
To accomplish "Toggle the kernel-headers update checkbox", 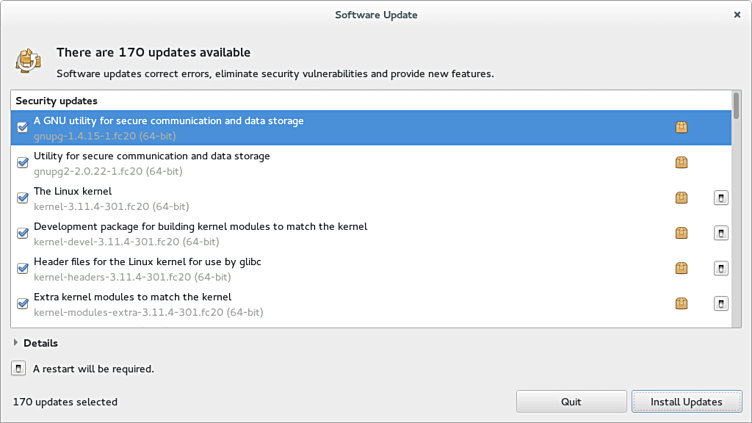I will pos(23,268).
